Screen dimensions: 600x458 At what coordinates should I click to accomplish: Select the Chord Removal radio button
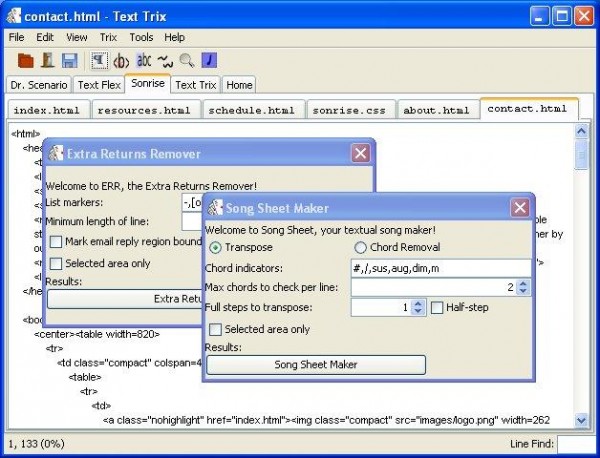point(360,248)
